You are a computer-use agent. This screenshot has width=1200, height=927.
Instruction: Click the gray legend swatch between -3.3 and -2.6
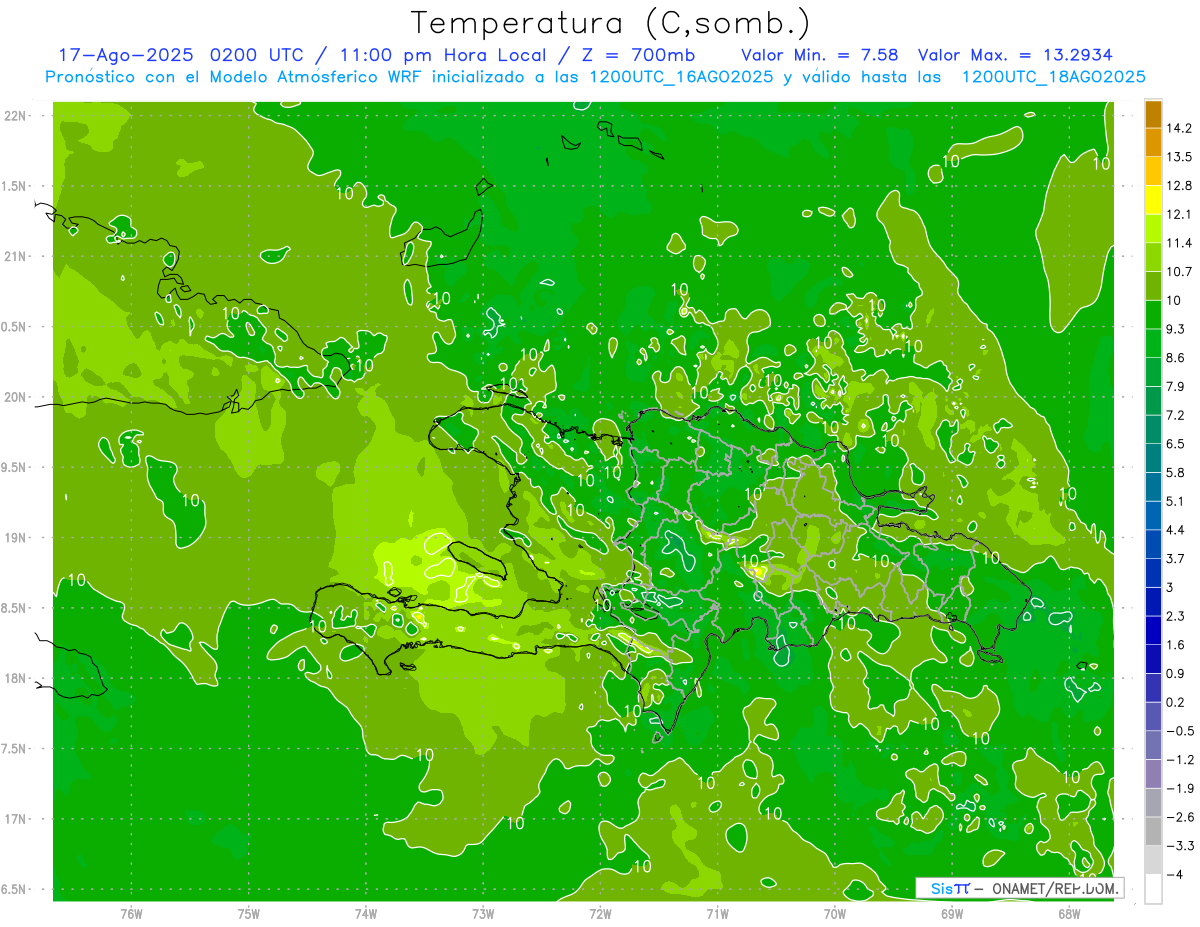click(x=1153, y=831)
